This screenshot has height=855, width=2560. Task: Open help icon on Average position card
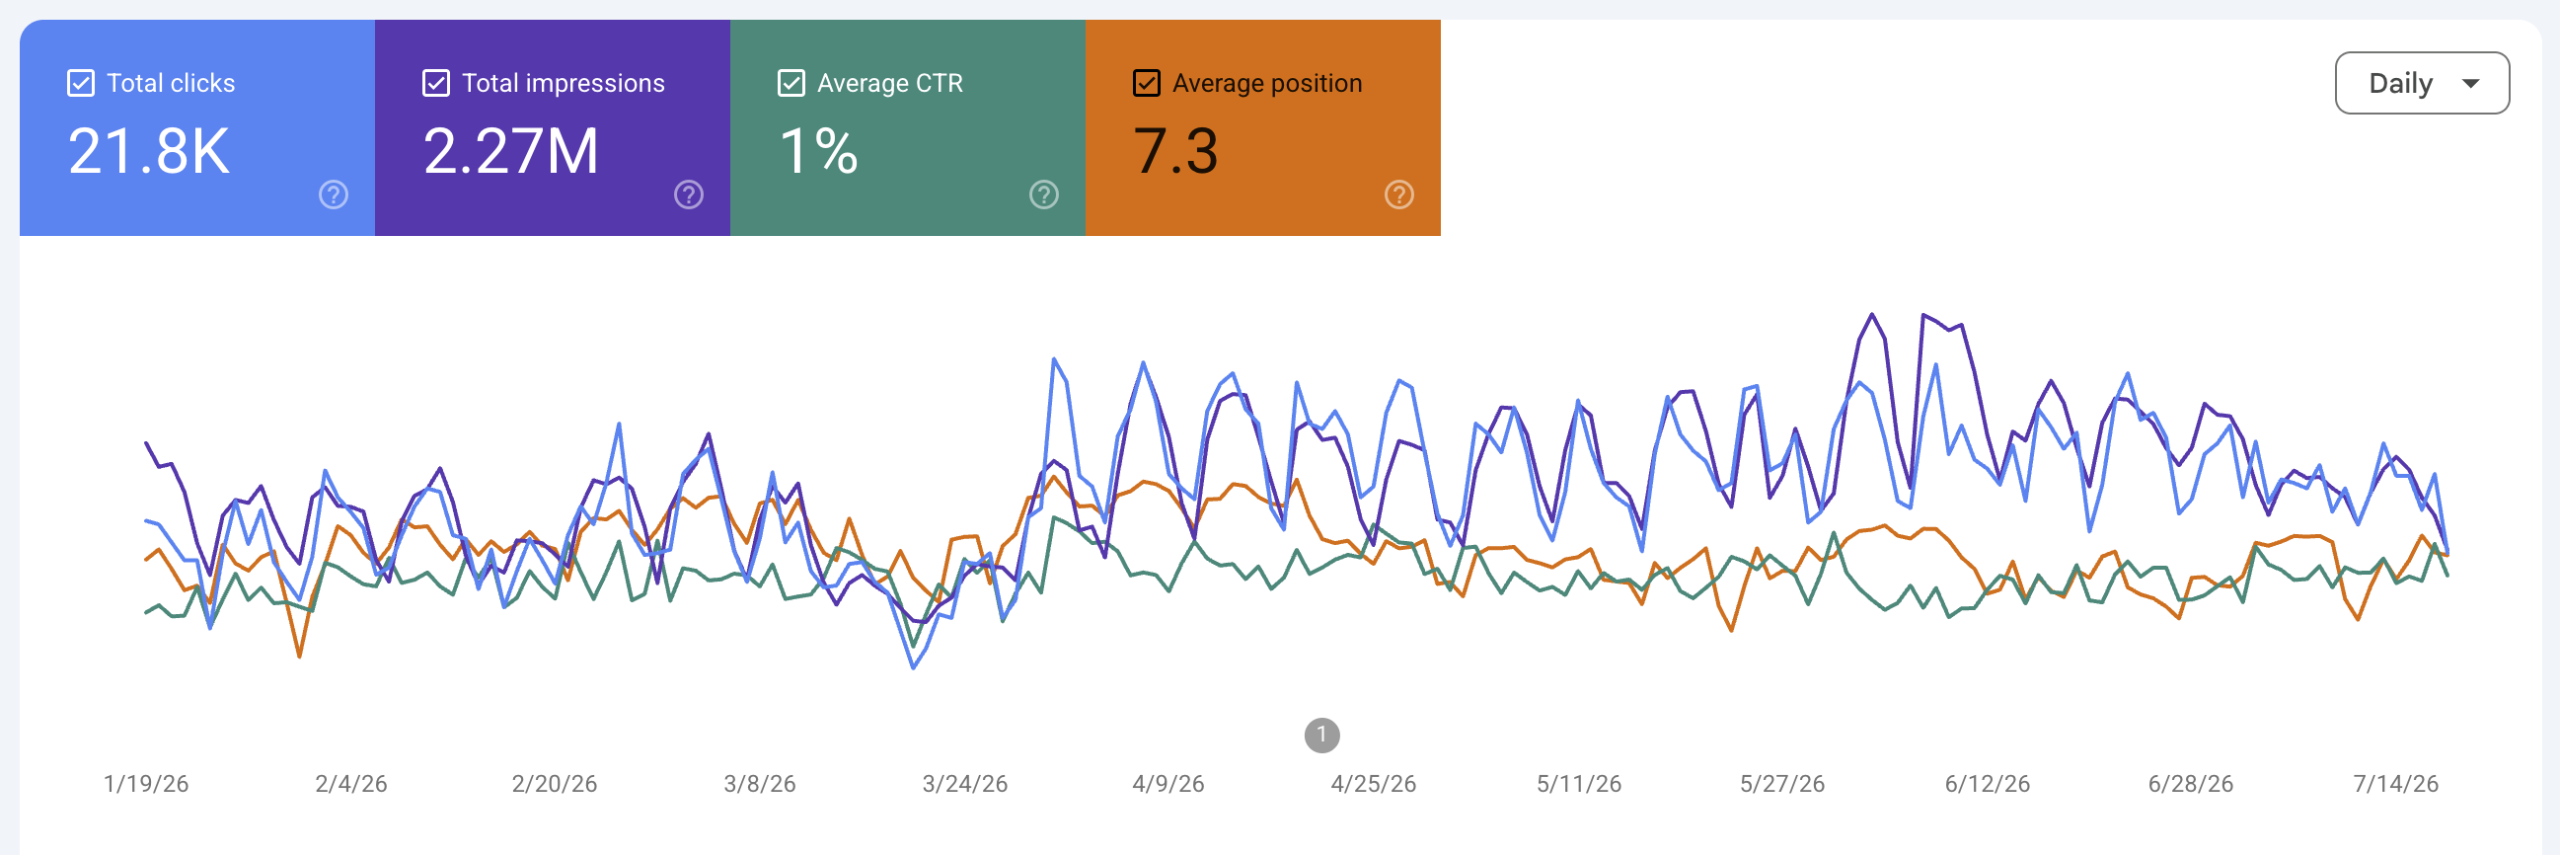1399,194
